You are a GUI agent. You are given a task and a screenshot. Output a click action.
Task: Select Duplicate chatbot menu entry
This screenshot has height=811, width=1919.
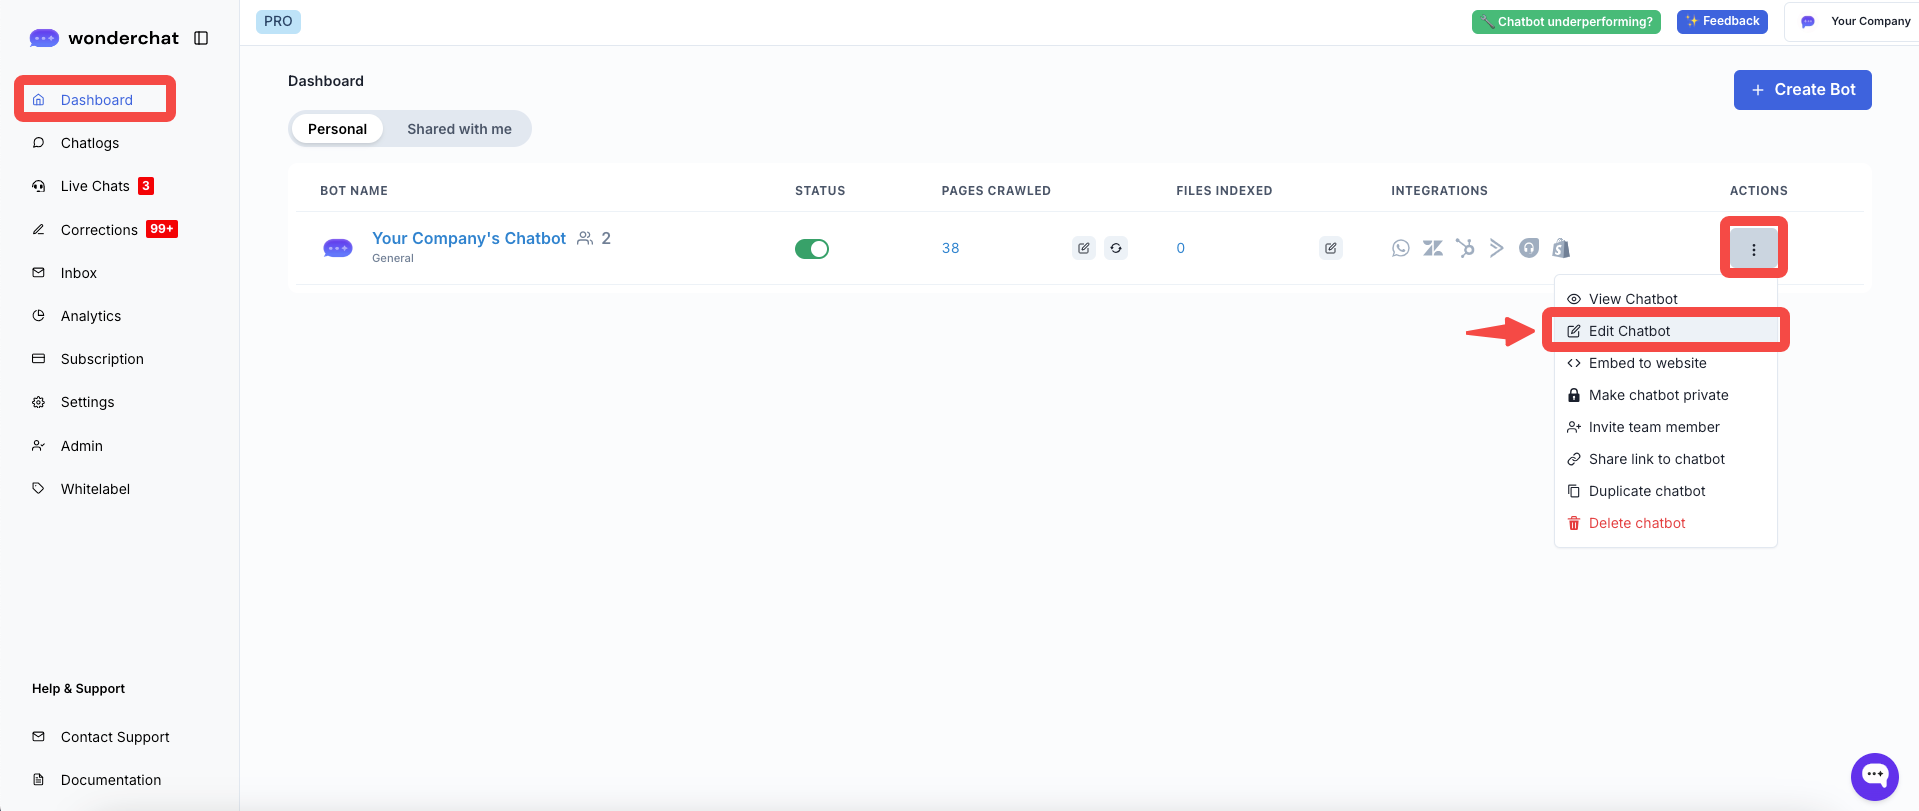point(1646,491)
